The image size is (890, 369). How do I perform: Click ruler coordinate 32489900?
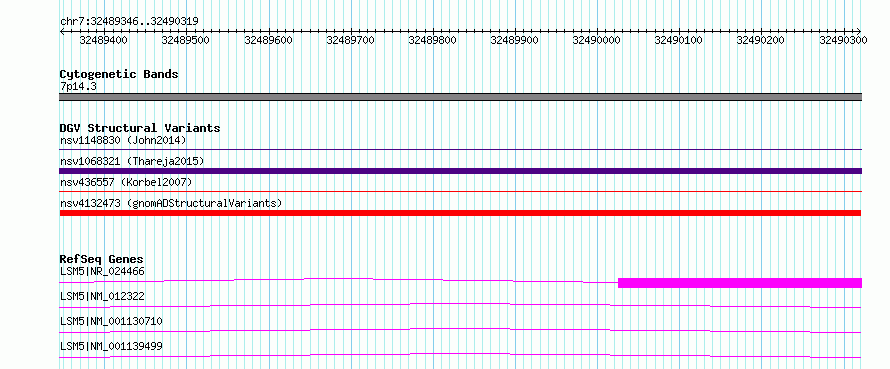pyautogui.click(x=514, y=40)
